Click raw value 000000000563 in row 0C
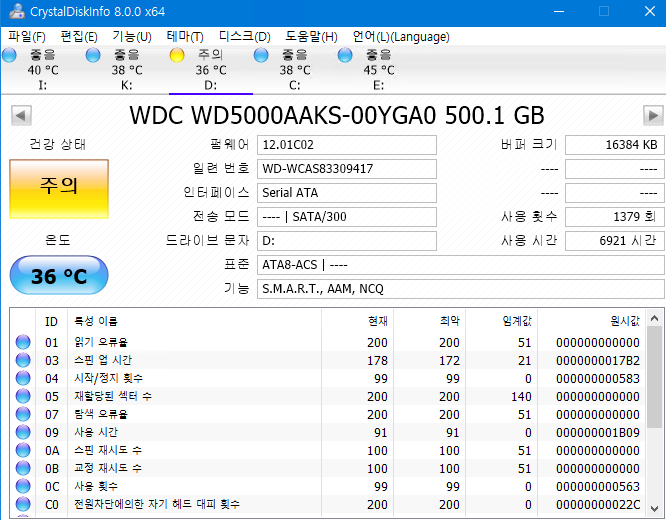The height and width of the screenshot is (520, 666). 598,486
